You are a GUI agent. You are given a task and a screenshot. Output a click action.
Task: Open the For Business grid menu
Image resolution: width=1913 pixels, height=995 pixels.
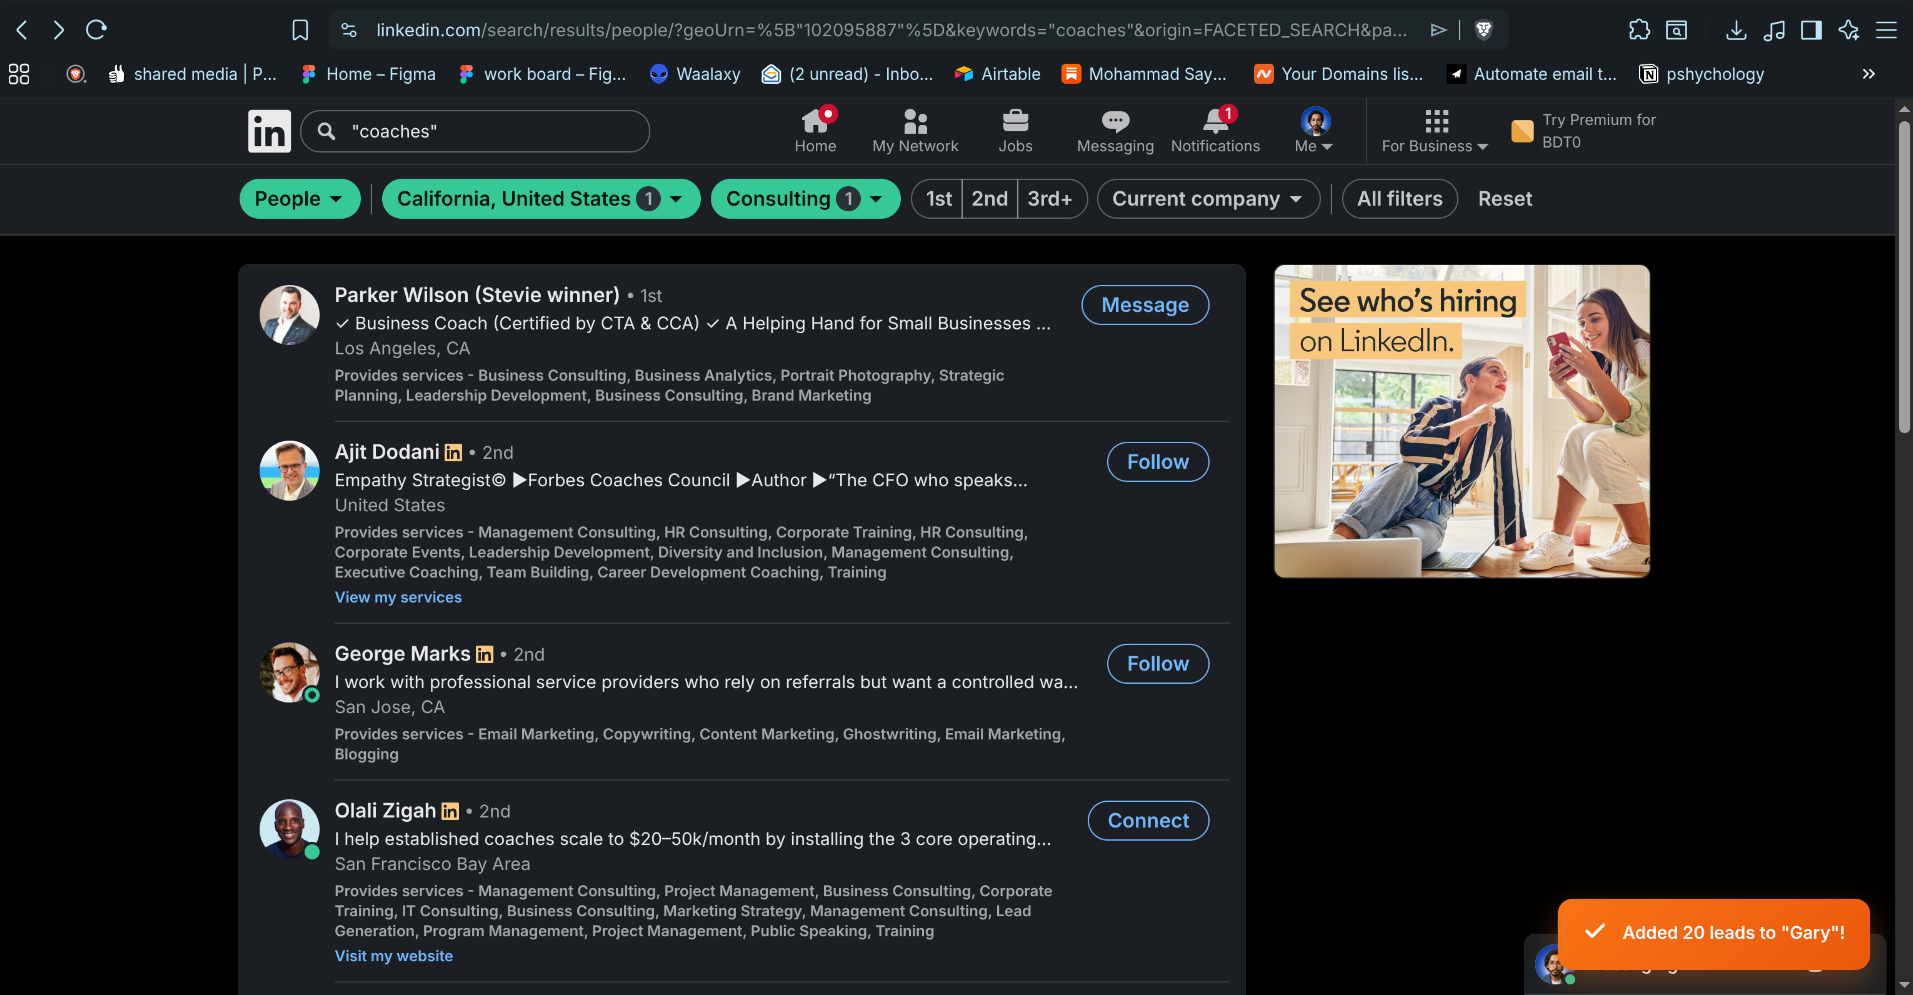pyautogui.click(x=1435, y=131)
